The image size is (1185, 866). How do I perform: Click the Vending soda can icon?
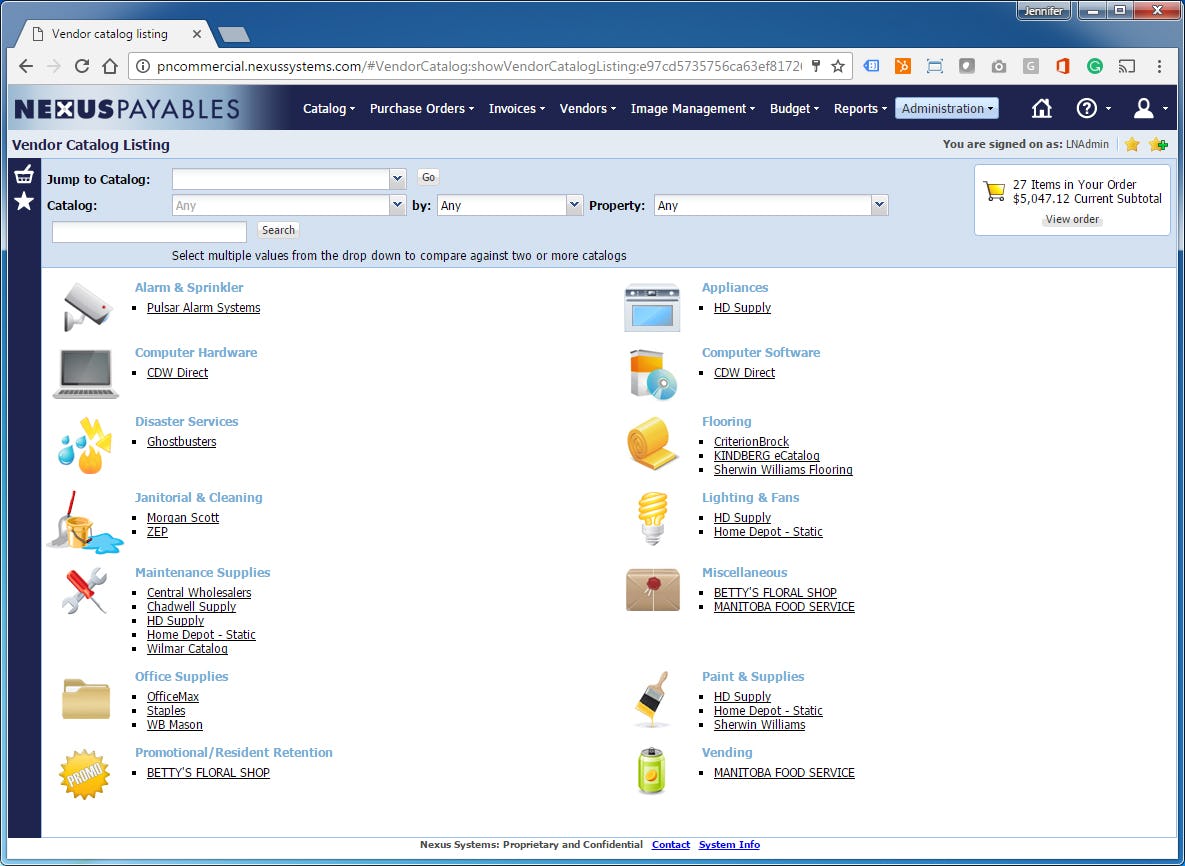click(x=651, y=771)
